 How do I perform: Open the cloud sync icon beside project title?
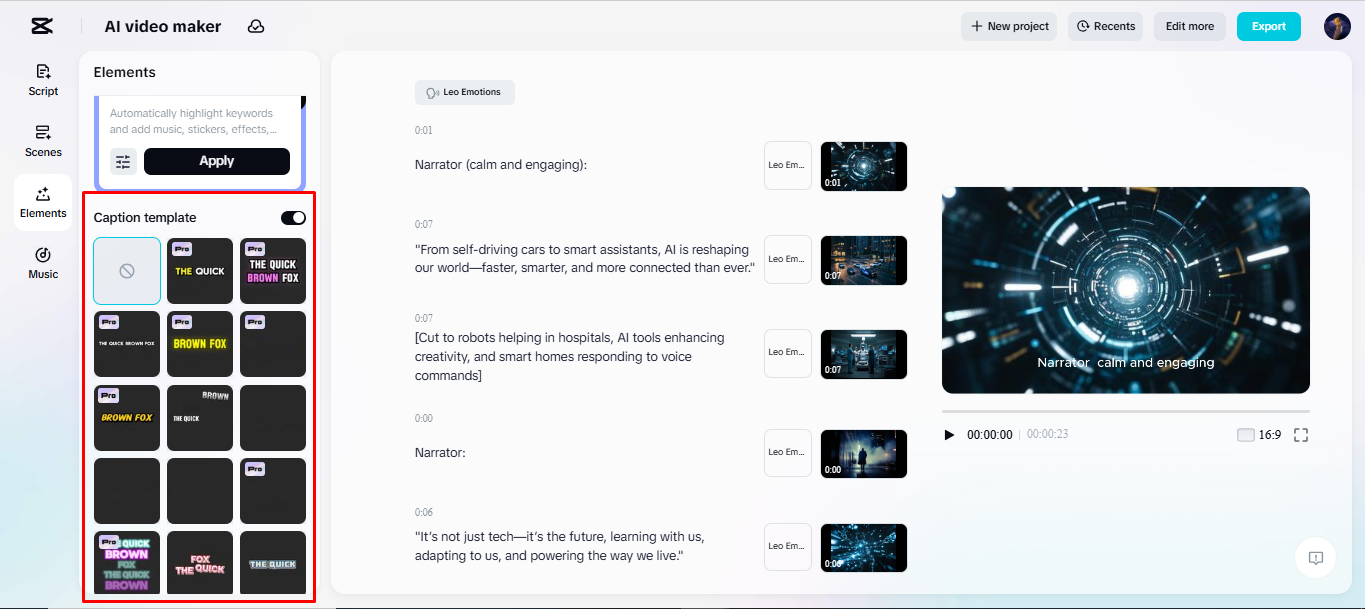point(256,26)
